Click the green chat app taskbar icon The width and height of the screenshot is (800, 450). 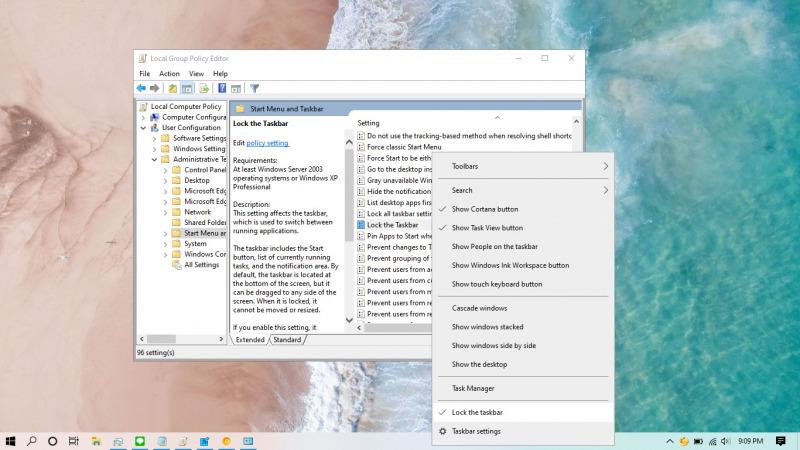(140, 441)
